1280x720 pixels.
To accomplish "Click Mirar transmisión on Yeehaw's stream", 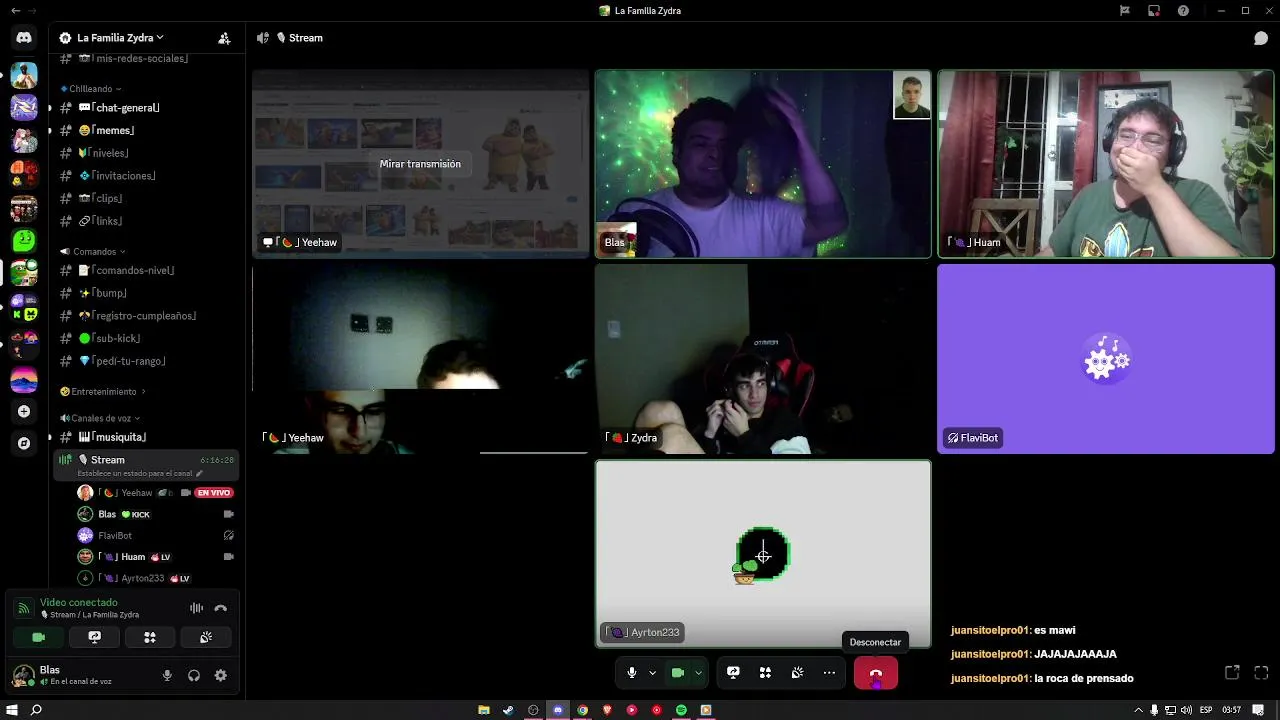I will [x=420, y=164].
